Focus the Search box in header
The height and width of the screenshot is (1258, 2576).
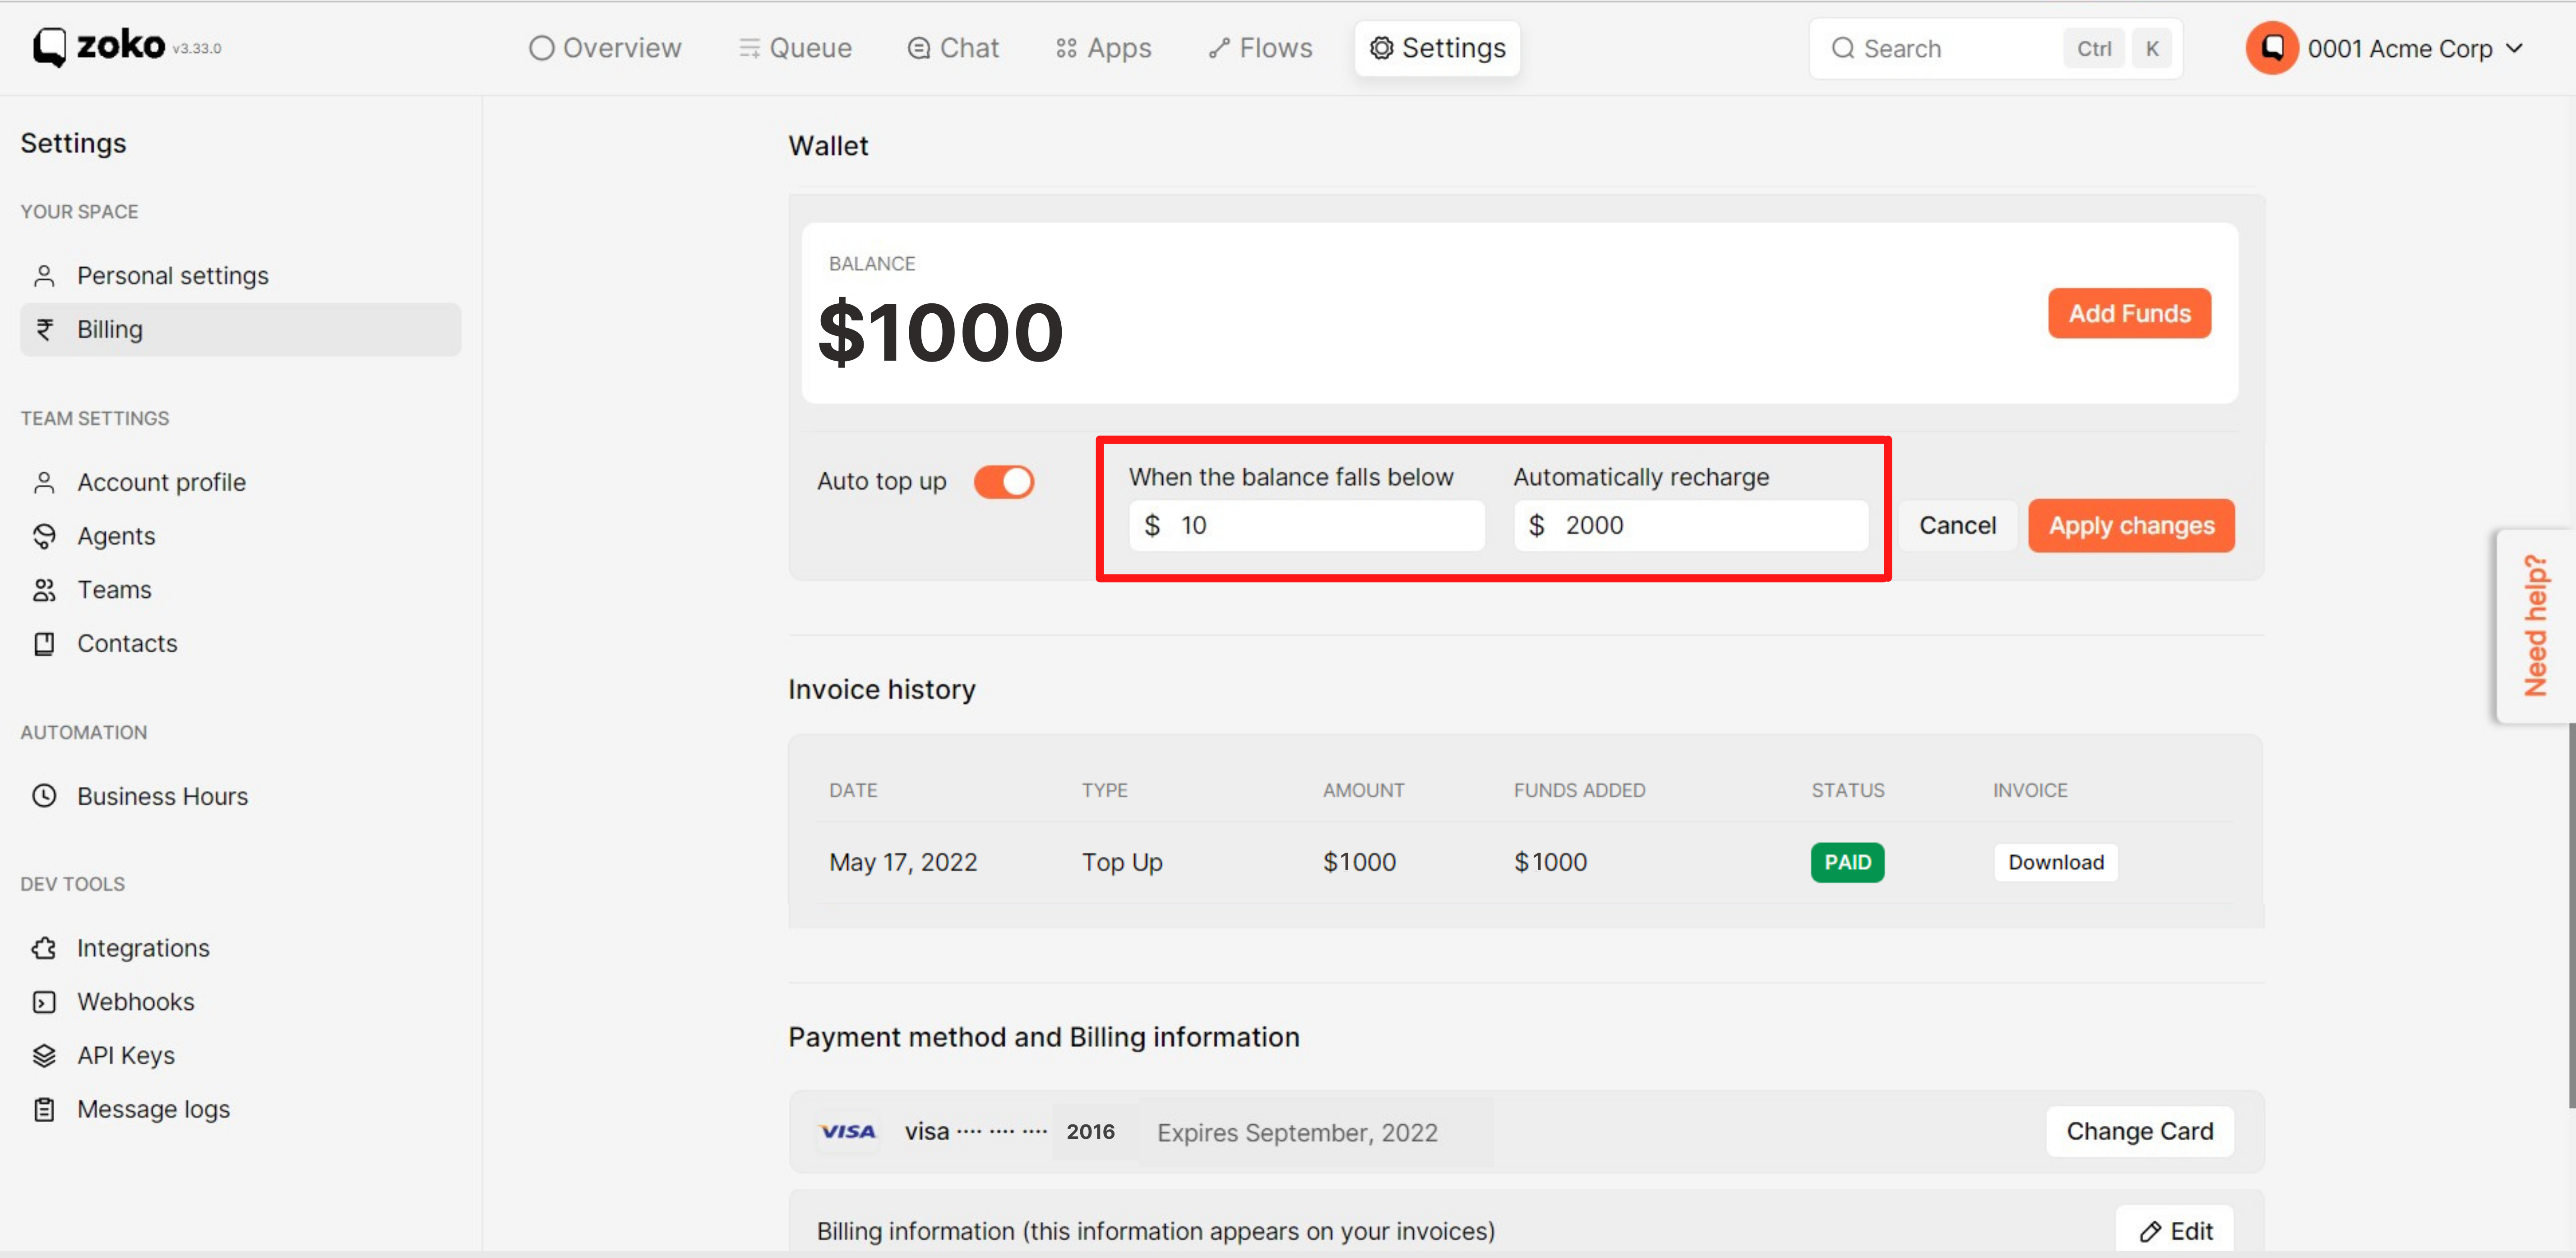click(1995, 48)
